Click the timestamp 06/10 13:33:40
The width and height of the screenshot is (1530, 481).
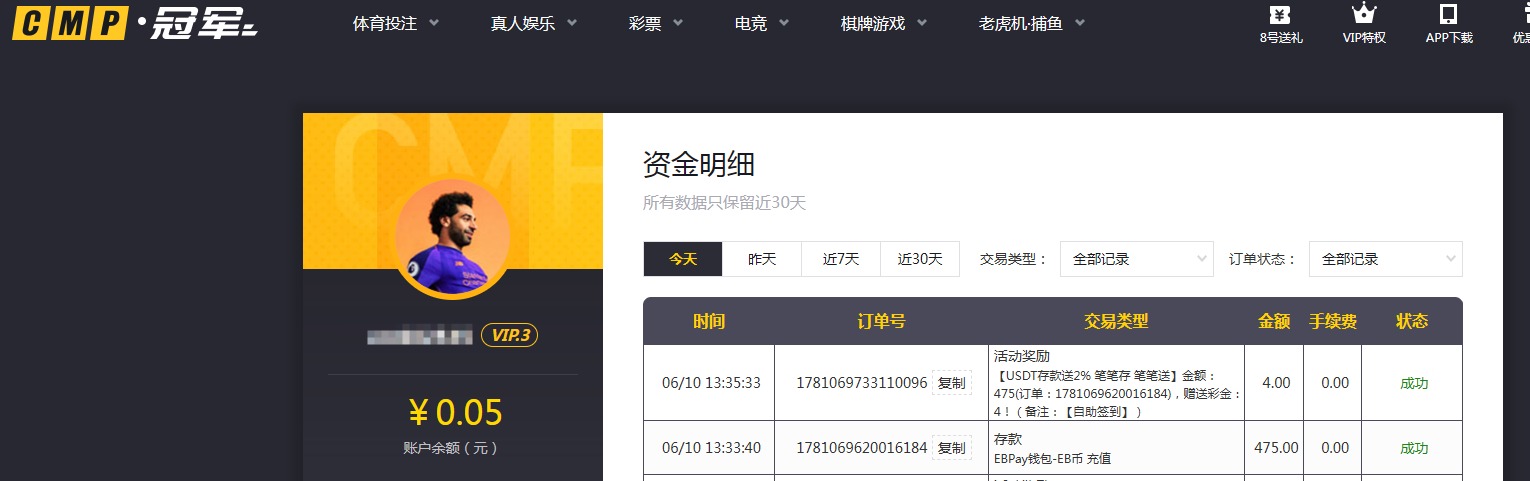(711, 448)
